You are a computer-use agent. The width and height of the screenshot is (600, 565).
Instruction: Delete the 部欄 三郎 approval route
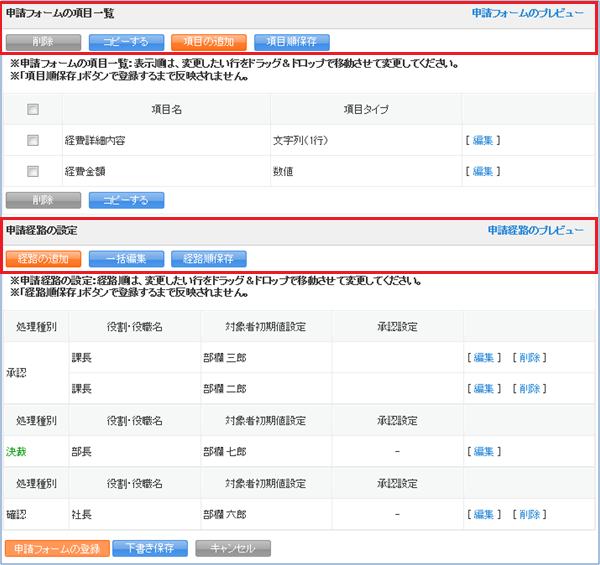(x=530, y=357)
